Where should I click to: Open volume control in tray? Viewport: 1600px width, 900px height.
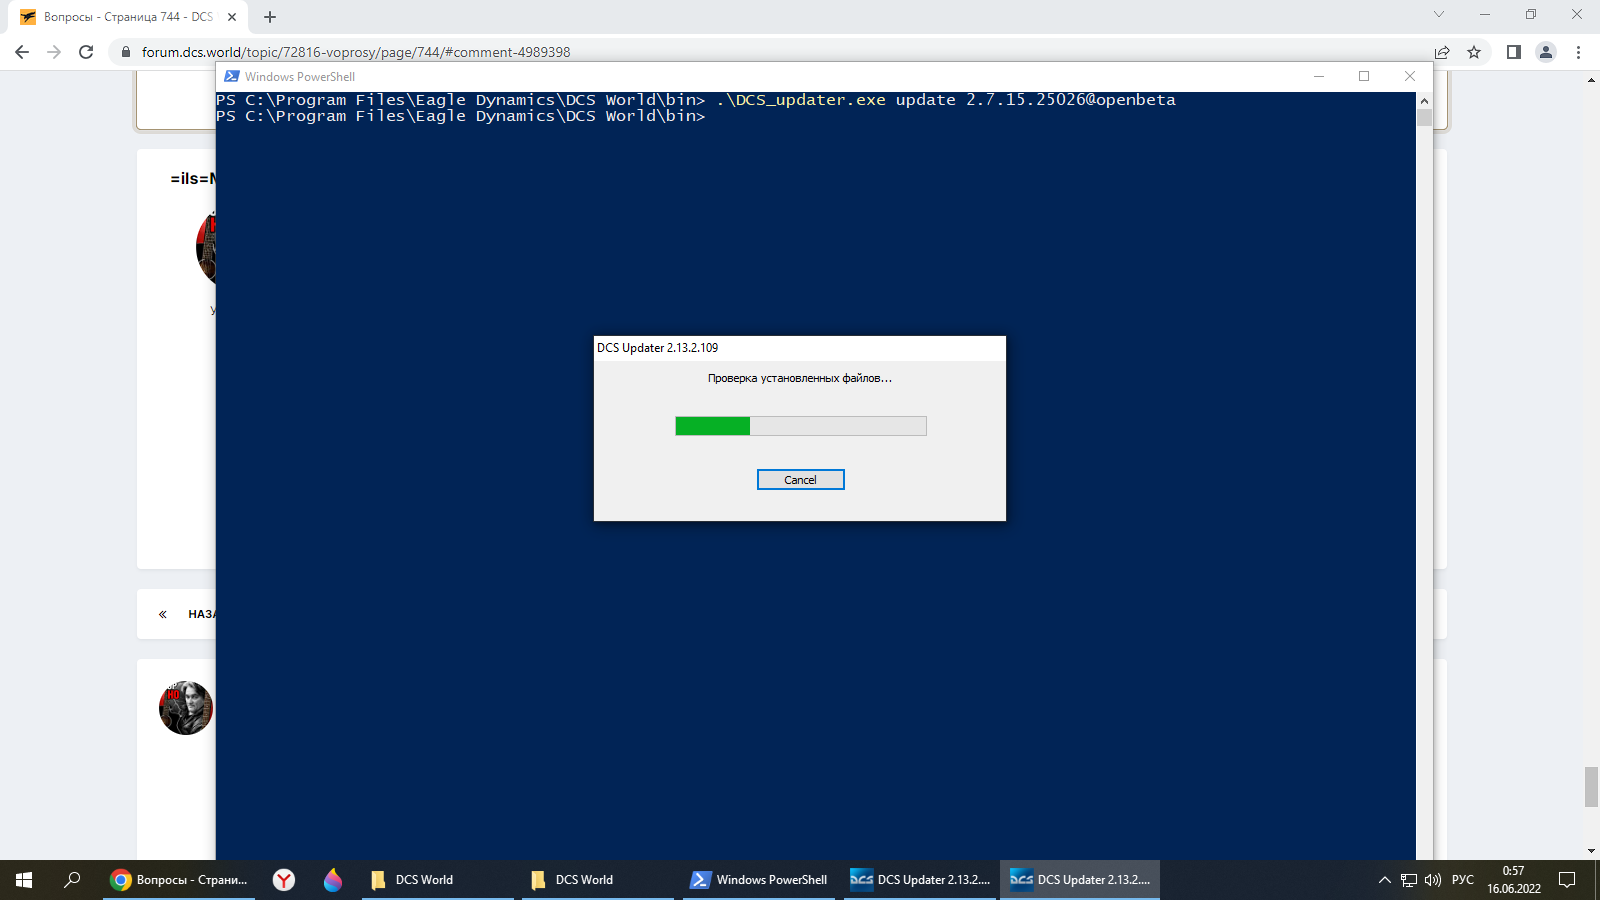[1433, 880]
